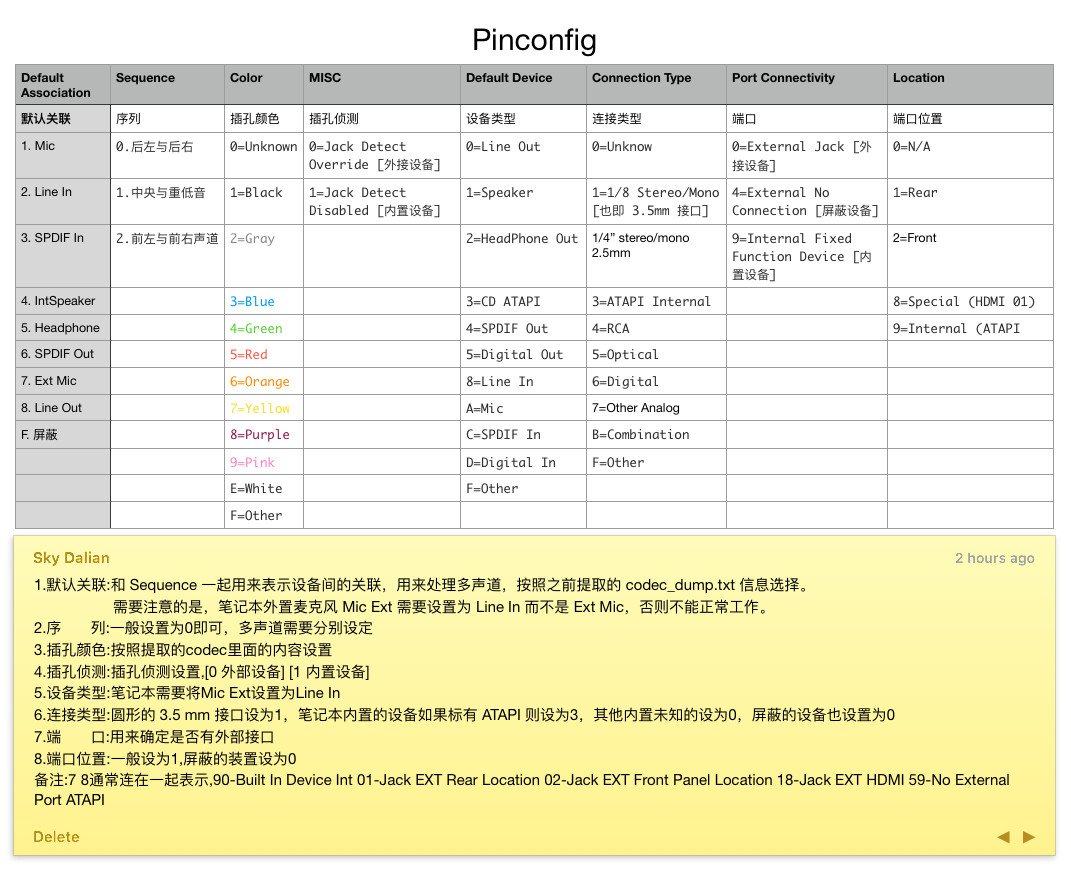Click the 'Default Association' column header
The height and width of the screenshot is (873, 1071).
(x=63, y=85)
